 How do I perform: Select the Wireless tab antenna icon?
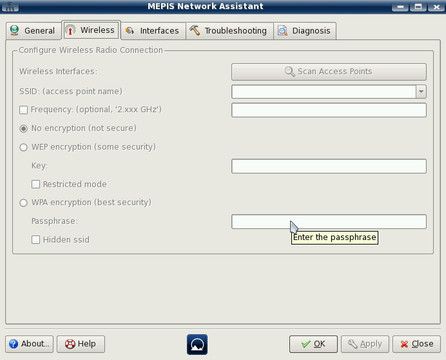click(70, 30)
